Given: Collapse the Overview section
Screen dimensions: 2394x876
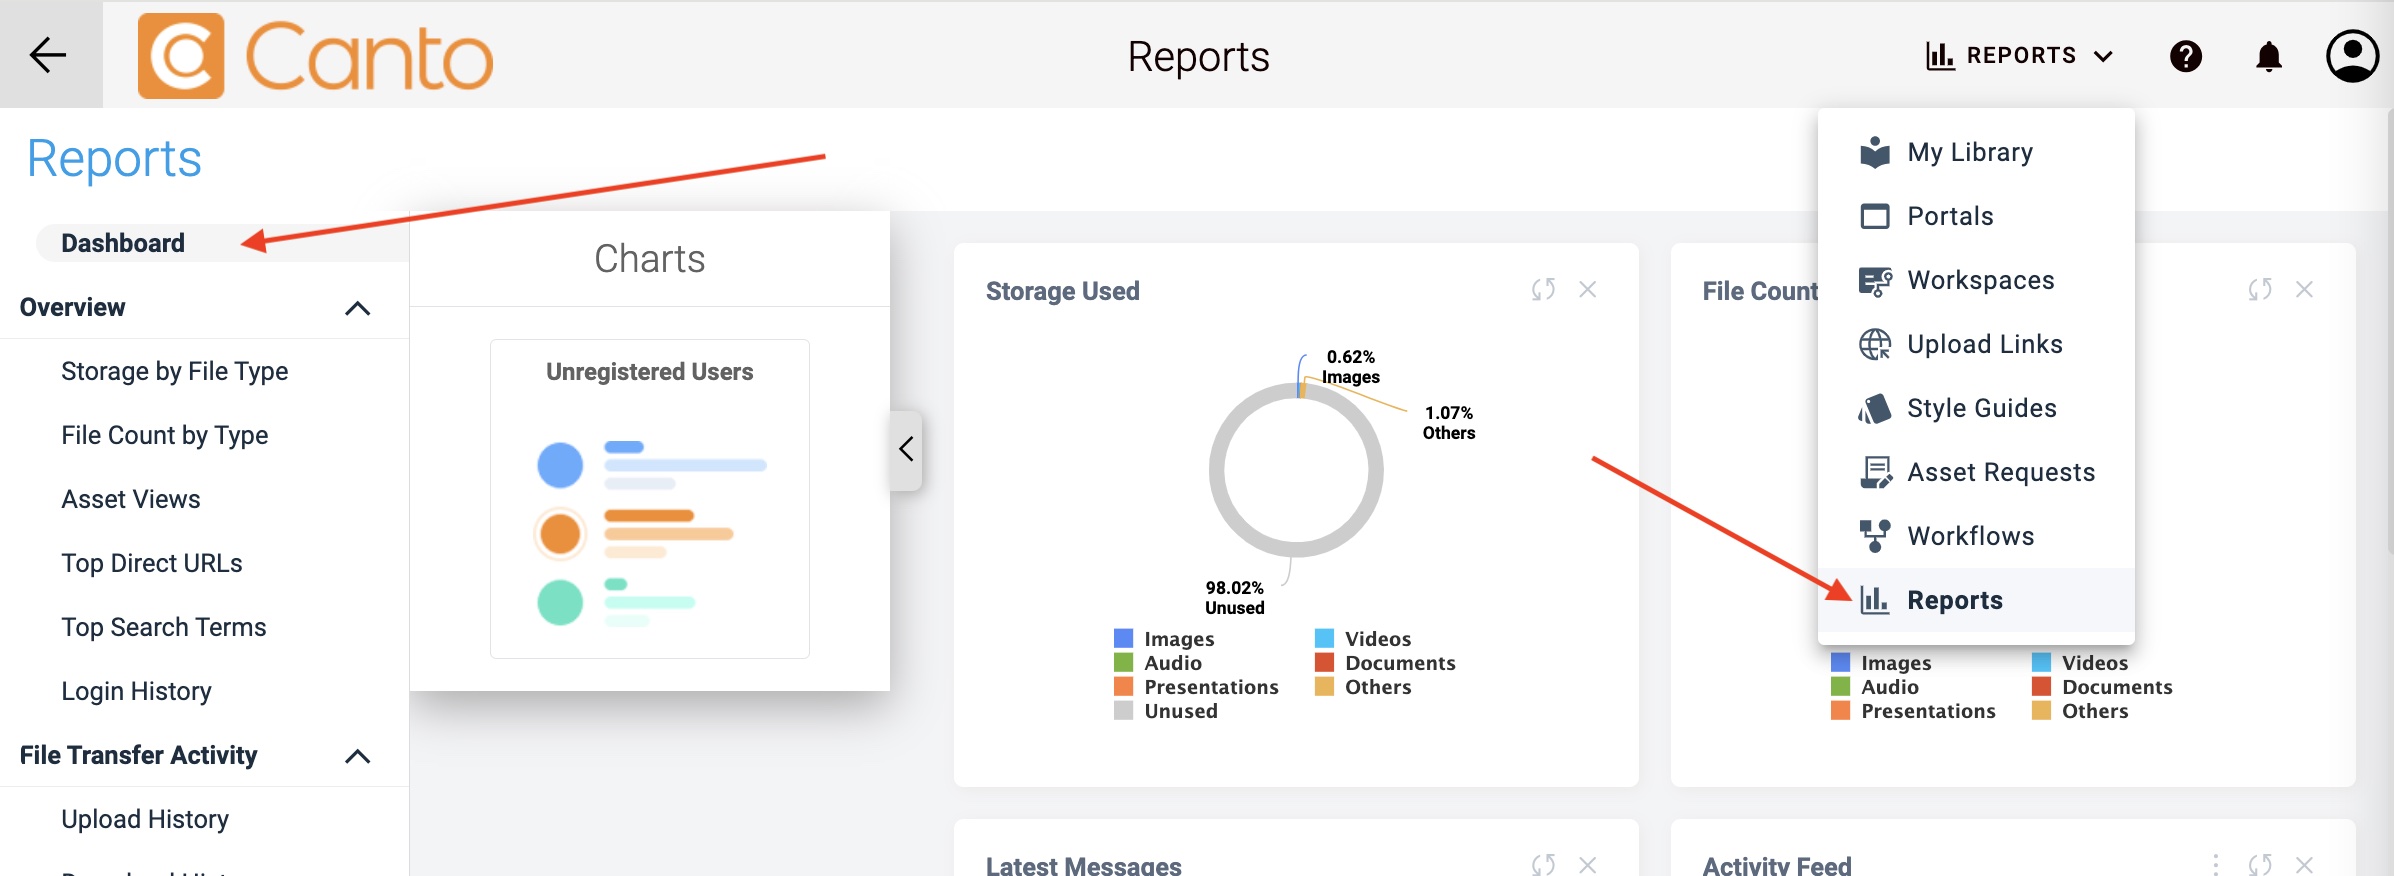Looking at the screenshot, I should pyautogui.click(x=357, y=308).
